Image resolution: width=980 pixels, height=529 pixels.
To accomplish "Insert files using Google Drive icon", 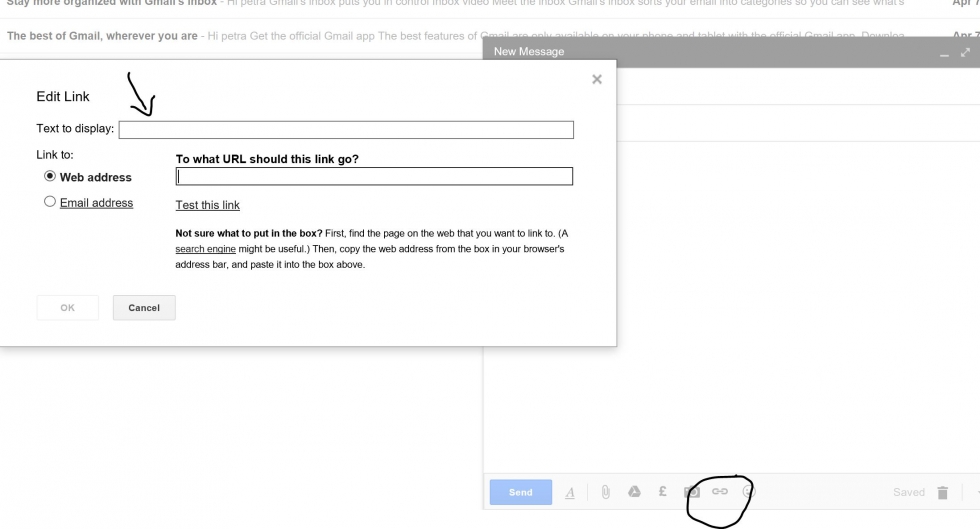I will click(x=634, y=491).
